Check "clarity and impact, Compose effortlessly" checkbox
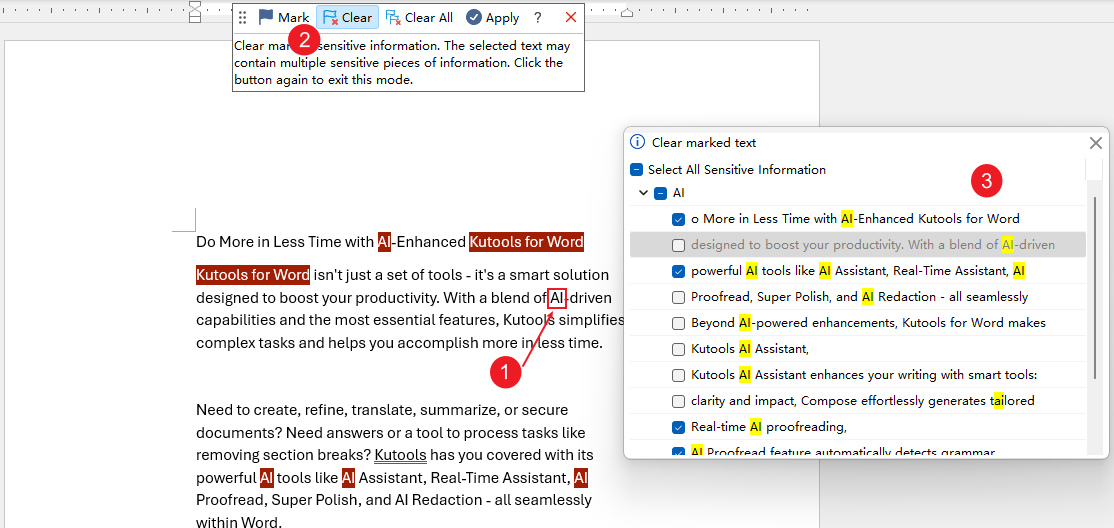 pyautogui.click(x=678, y=401)
